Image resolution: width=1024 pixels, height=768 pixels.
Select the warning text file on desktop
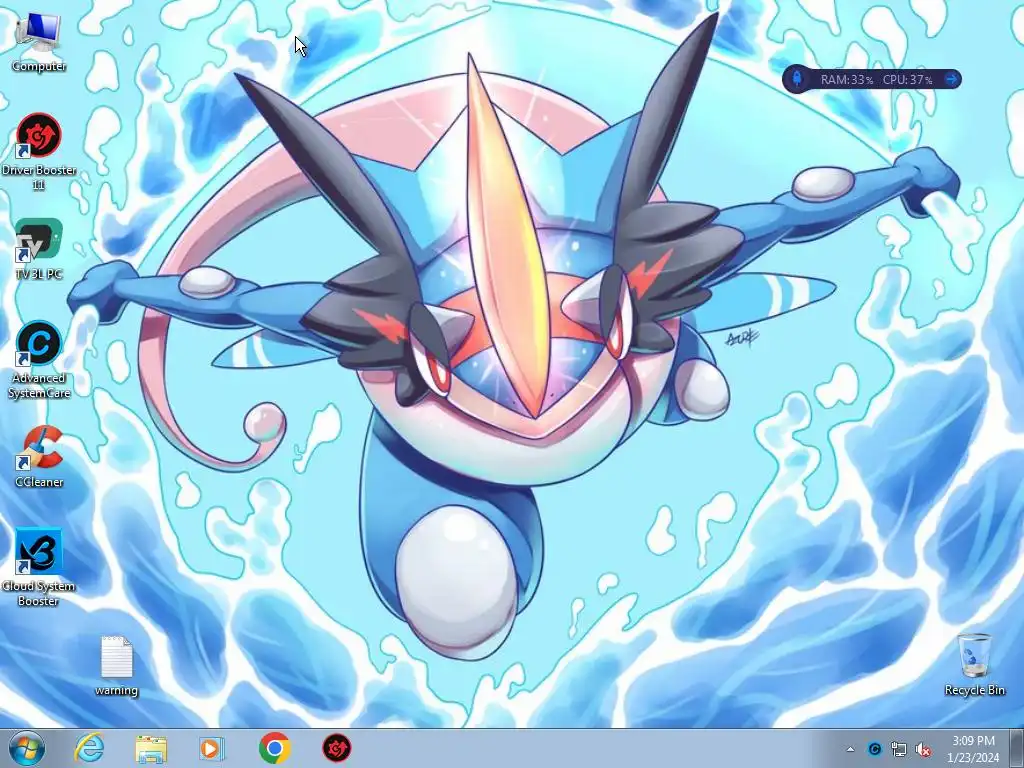[116, 666]
